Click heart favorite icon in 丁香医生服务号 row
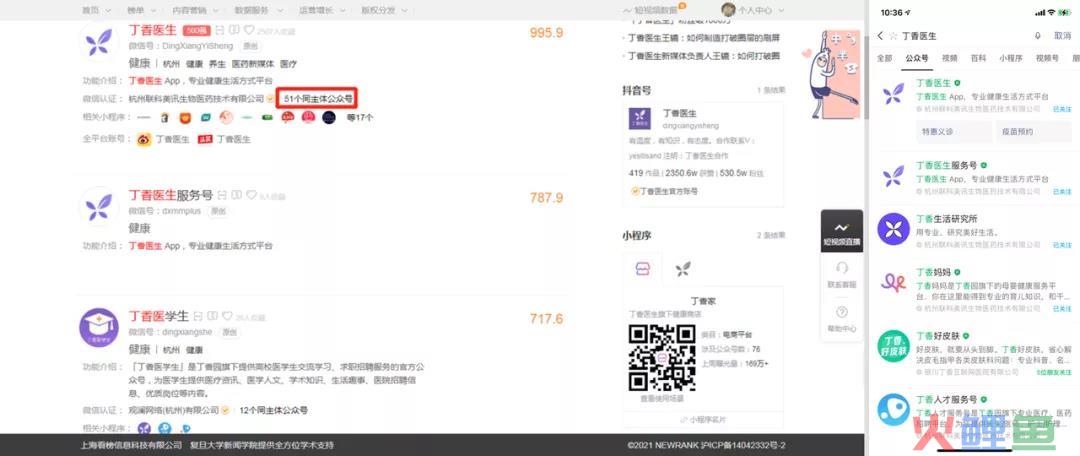Image resolution: width=1080 pixels, height=456 pixels. [251, 196]
